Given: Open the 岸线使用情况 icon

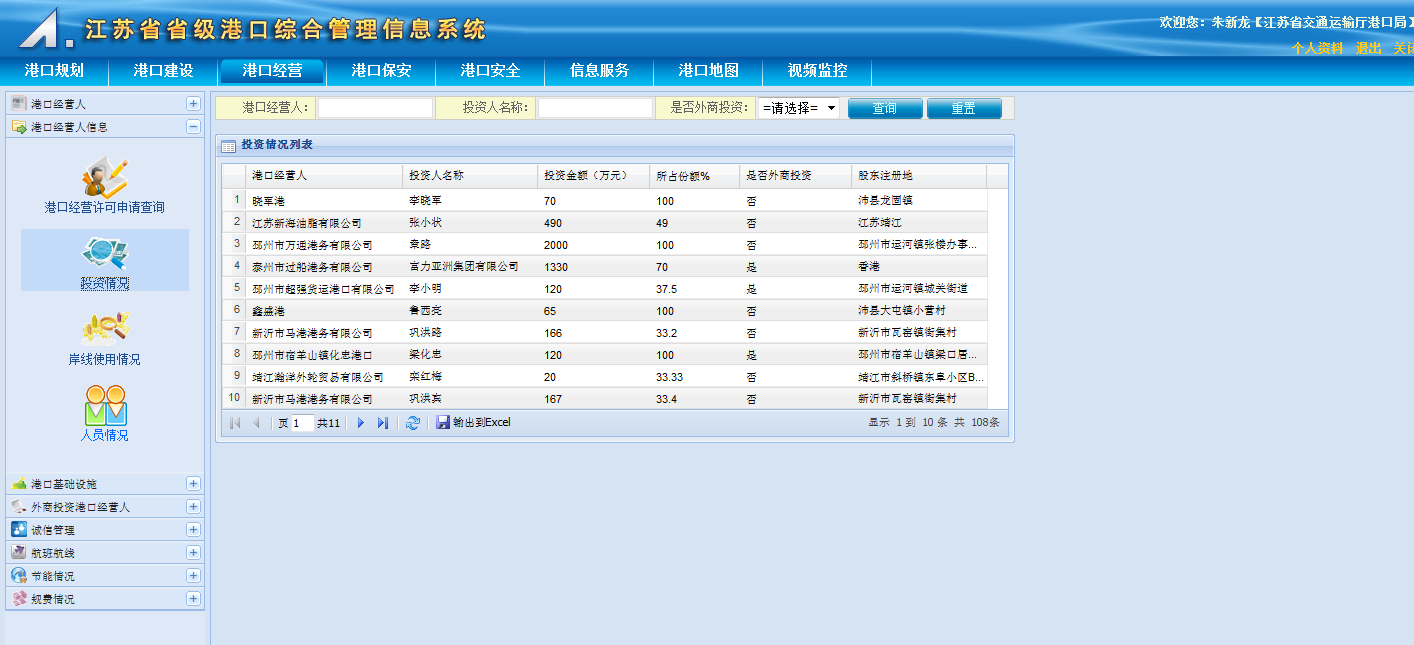Looking at the screenshot, I should click(x=104, y=332).
